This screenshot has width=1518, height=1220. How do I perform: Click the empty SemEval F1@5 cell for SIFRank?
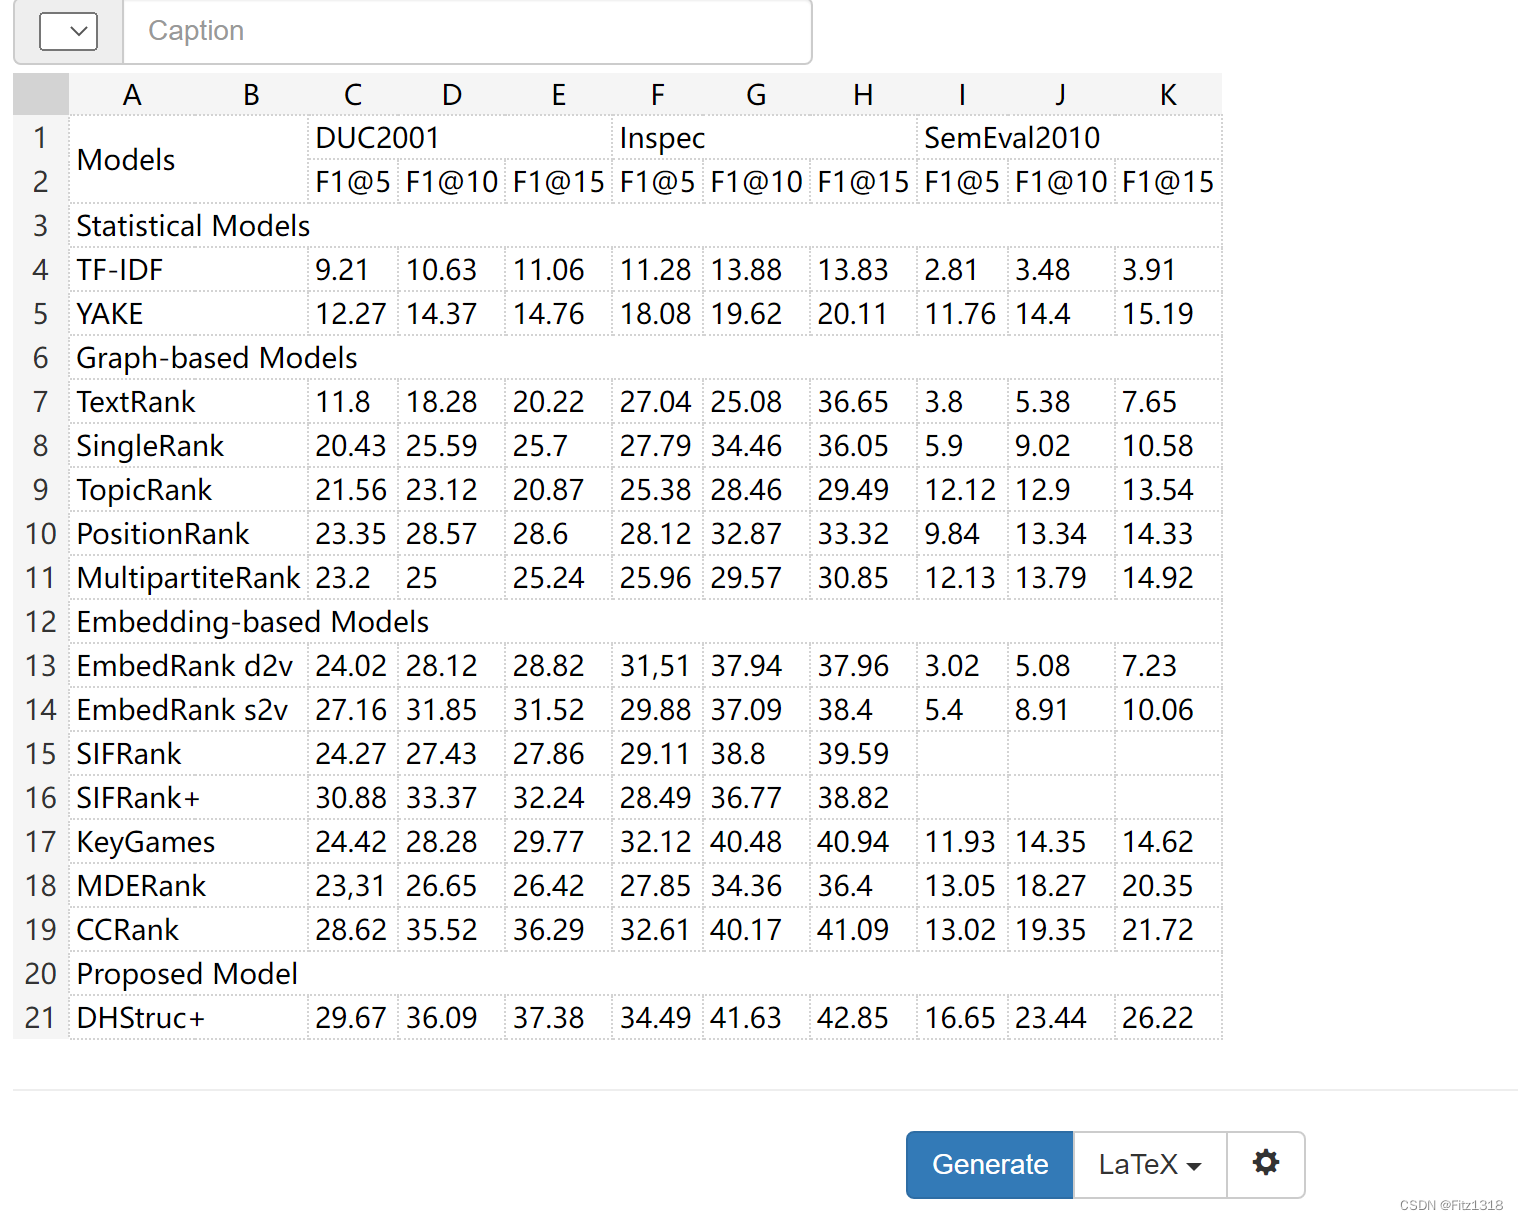(x=962, y=754)
